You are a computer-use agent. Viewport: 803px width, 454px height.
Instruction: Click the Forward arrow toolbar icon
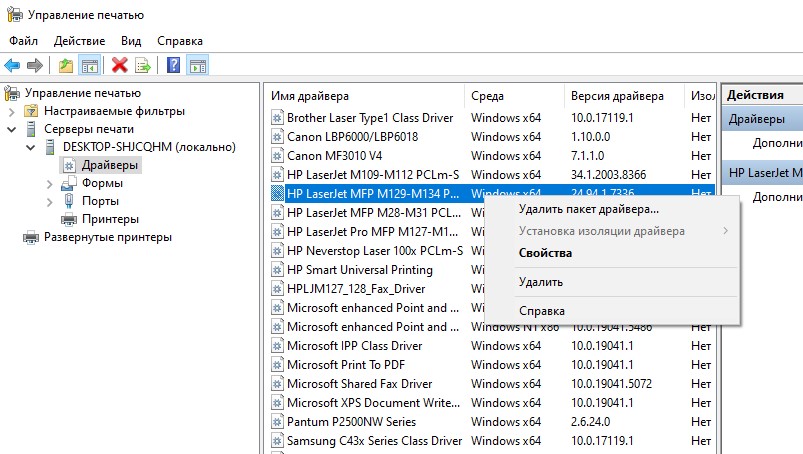pyautogui.click(x=34, y=66)
